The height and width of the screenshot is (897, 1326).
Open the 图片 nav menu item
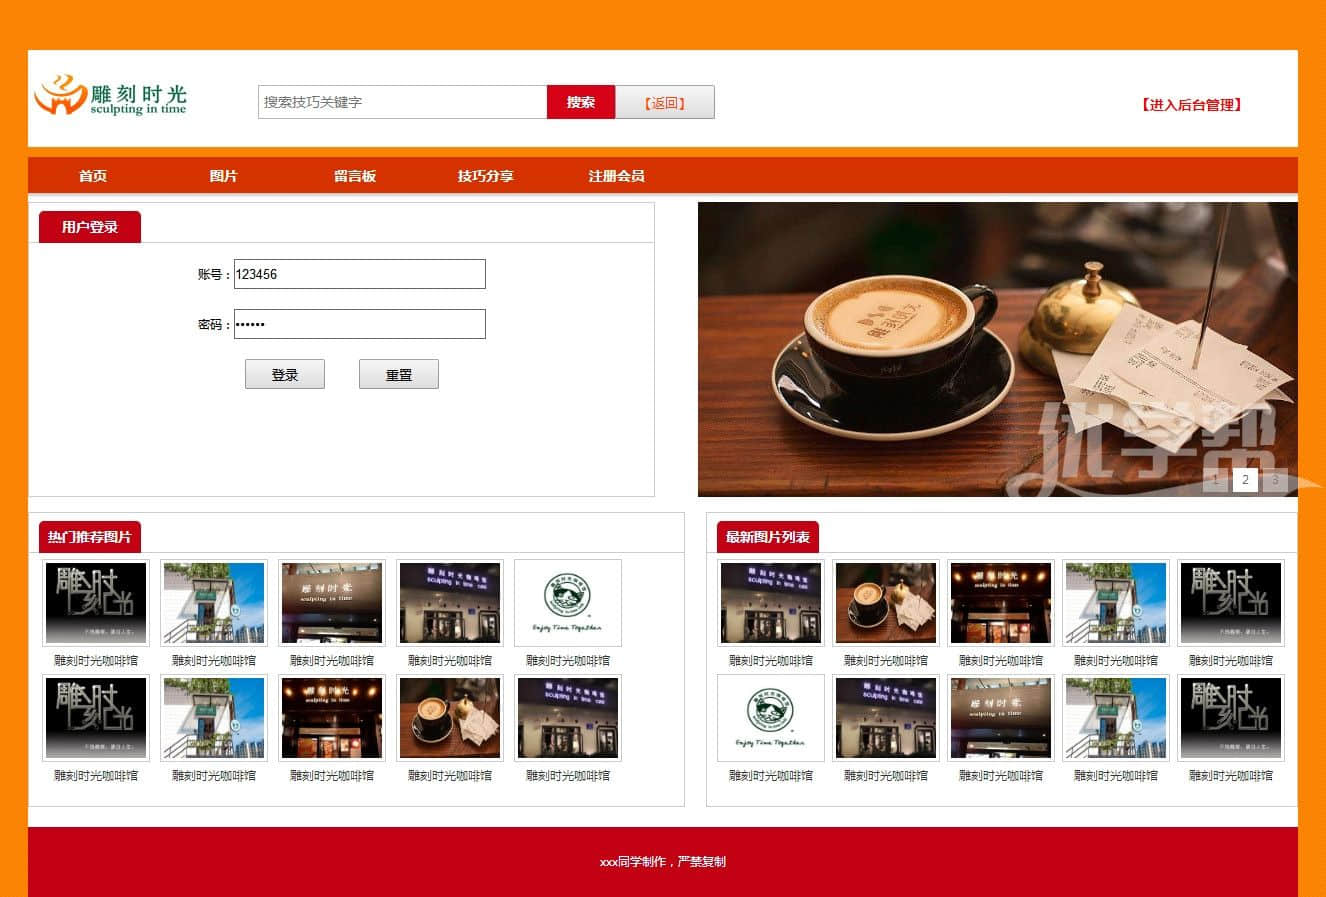[x=223, y=176]
